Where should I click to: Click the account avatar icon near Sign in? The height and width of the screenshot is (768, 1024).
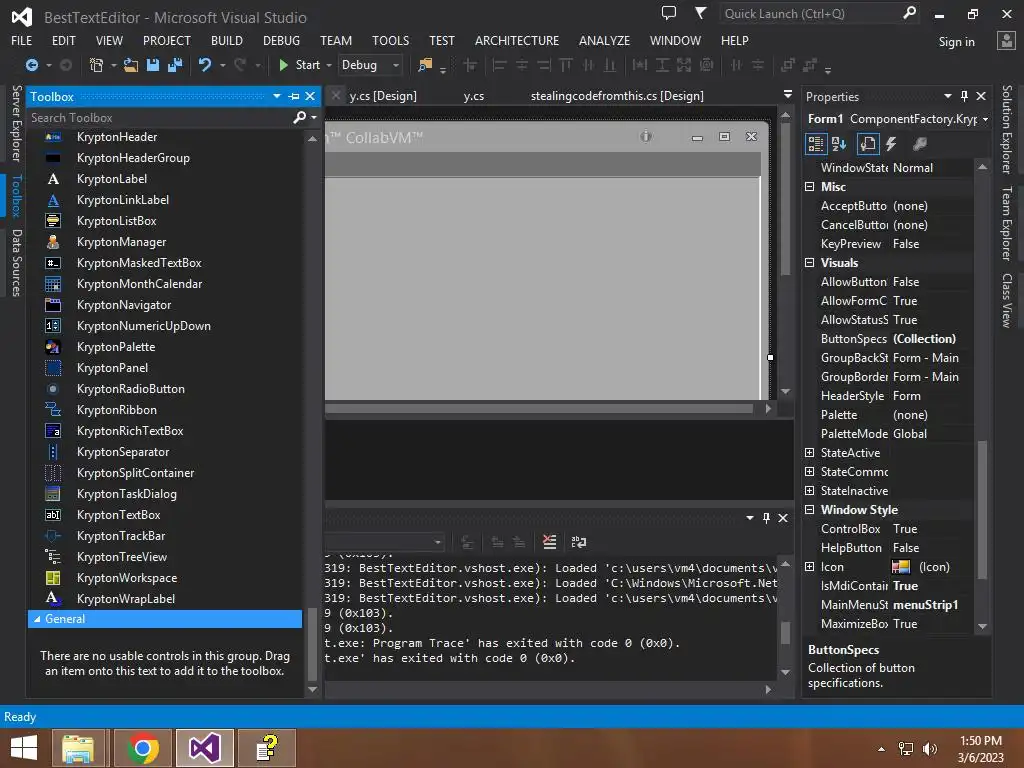point(1006,40)
